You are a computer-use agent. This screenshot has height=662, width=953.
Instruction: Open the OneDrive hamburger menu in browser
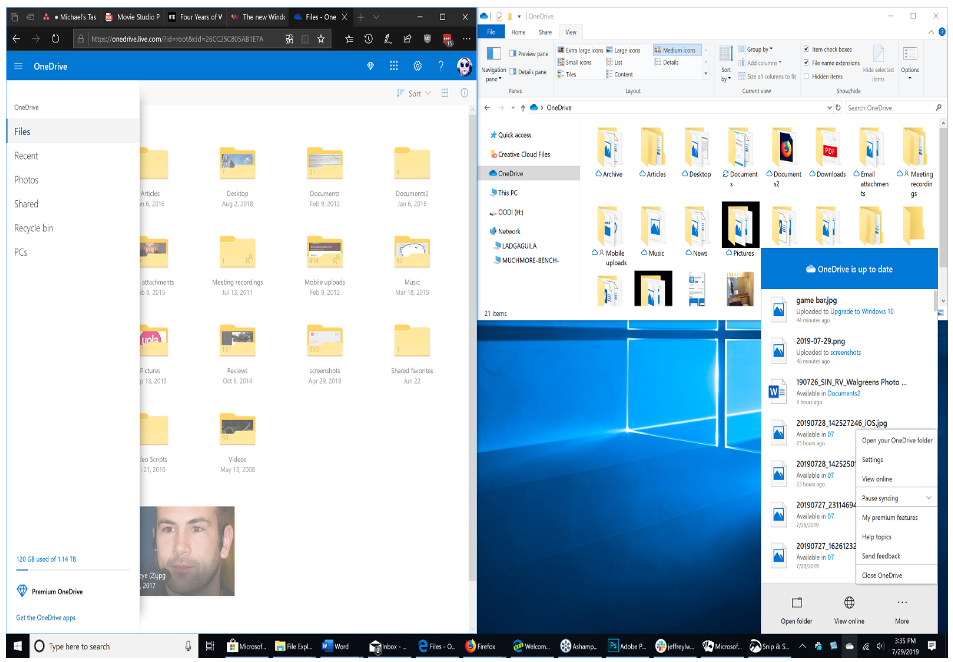[x=18, y=66]
